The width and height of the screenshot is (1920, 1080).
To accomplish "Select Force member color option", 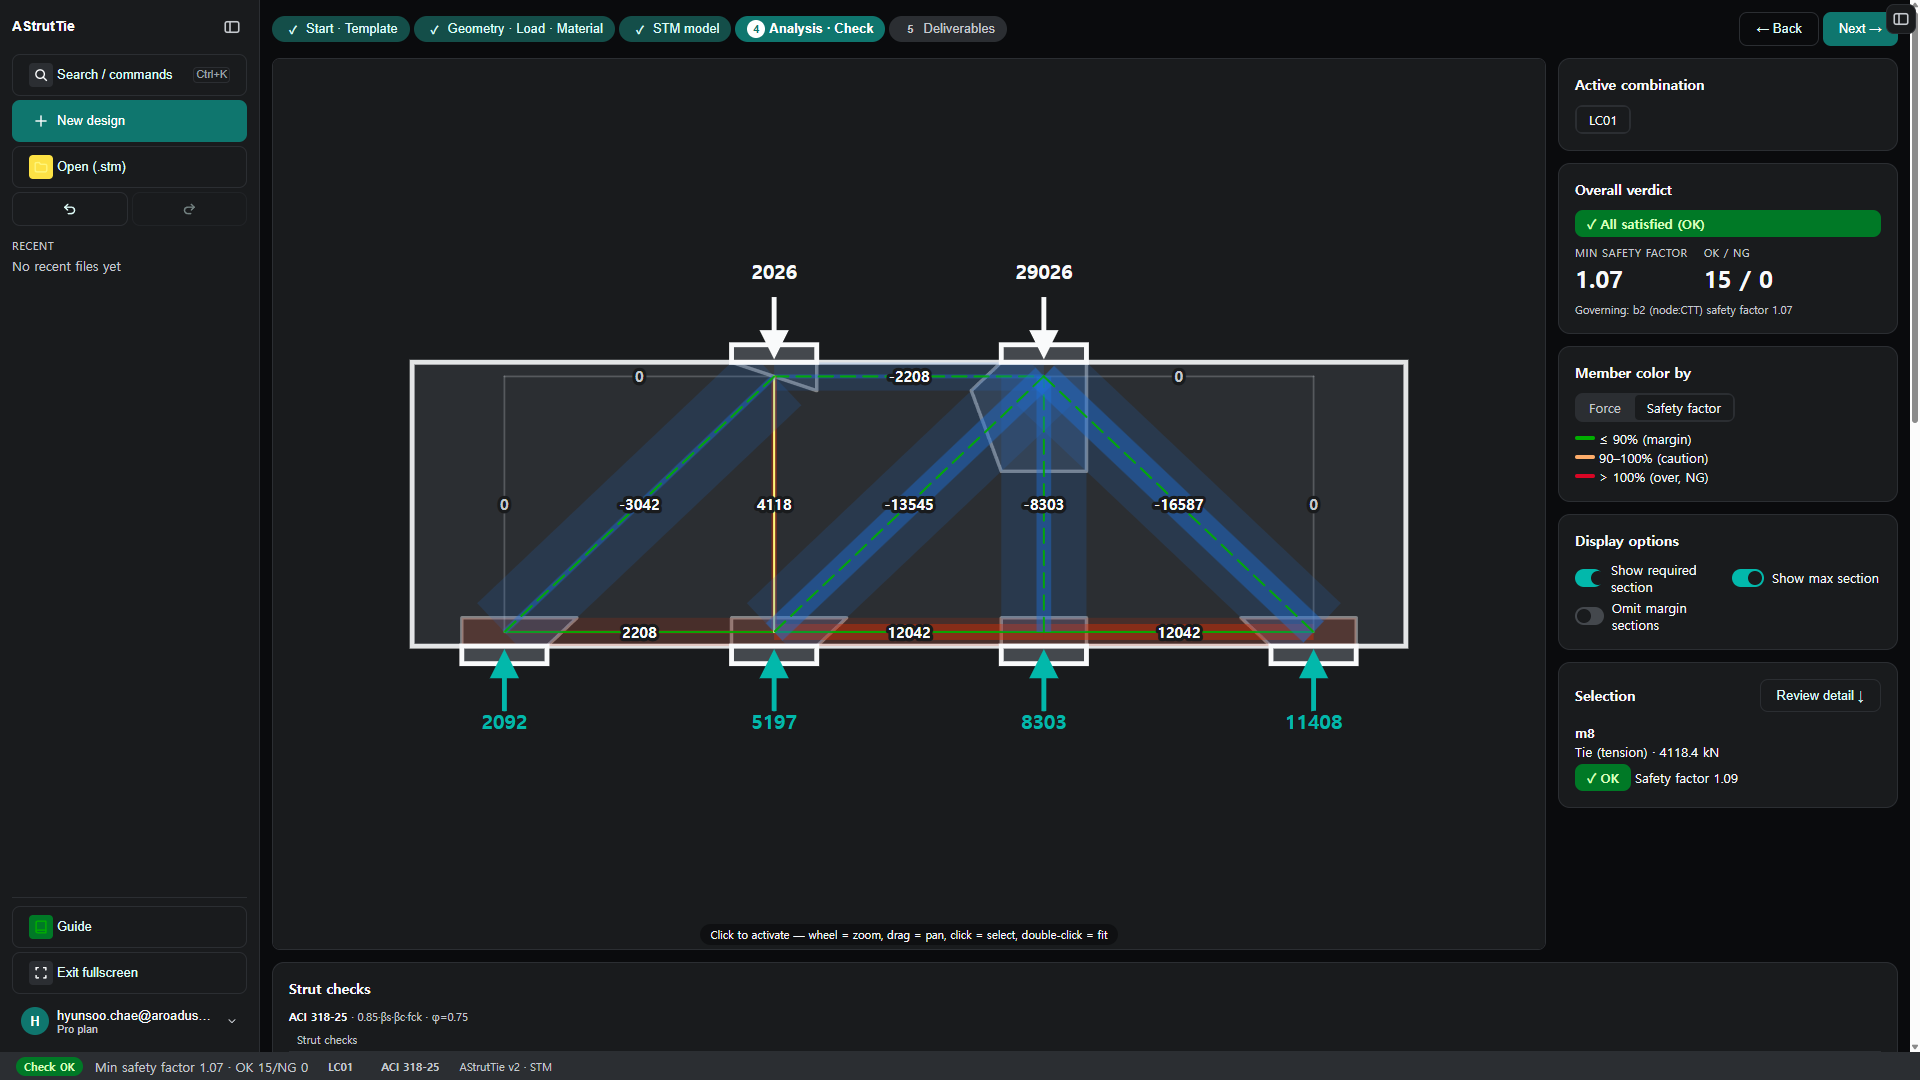I will point(1604,408).
